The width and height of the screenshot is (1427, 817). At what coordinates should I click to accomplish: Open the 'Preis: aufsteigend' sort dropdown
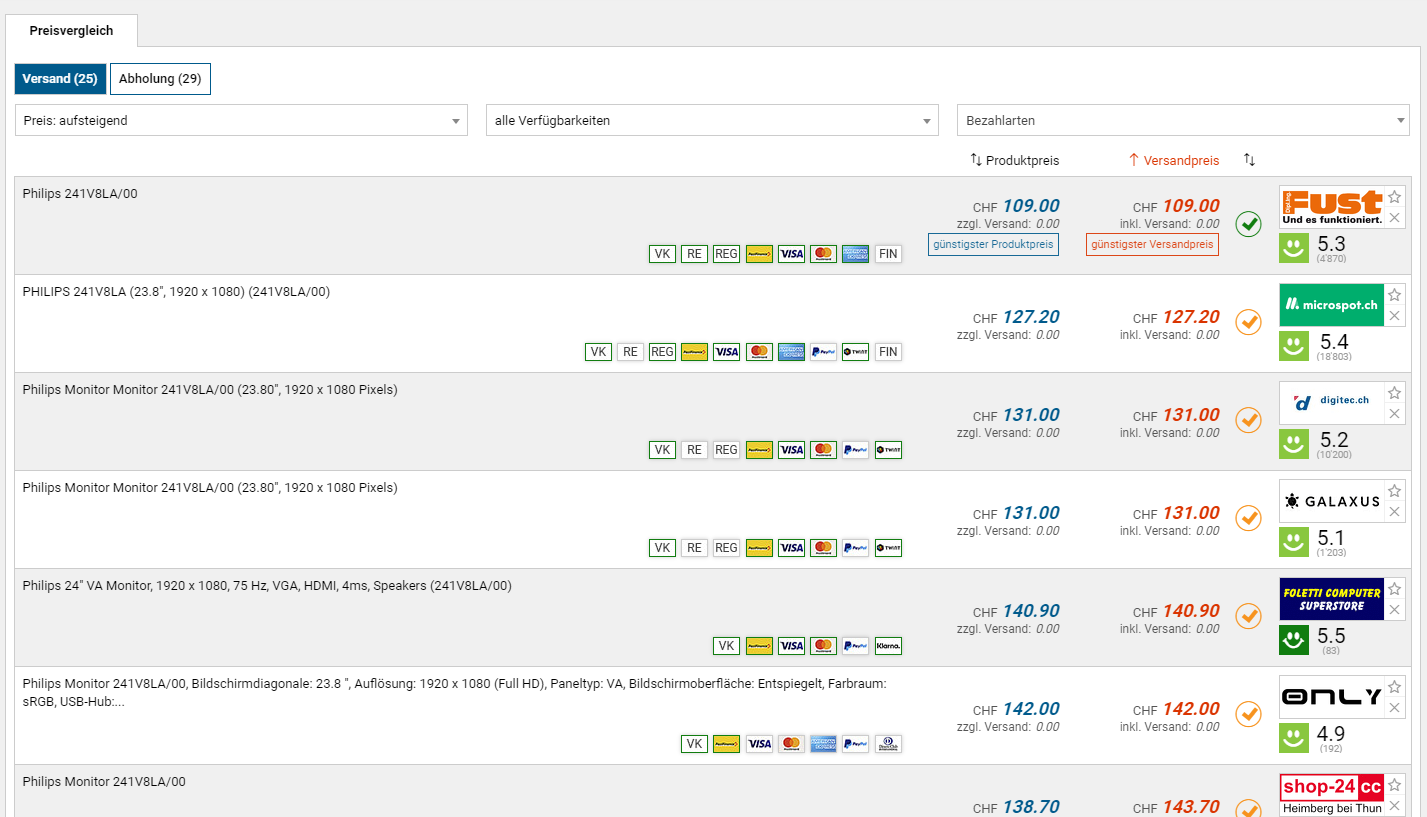click(x=241, y=120)
